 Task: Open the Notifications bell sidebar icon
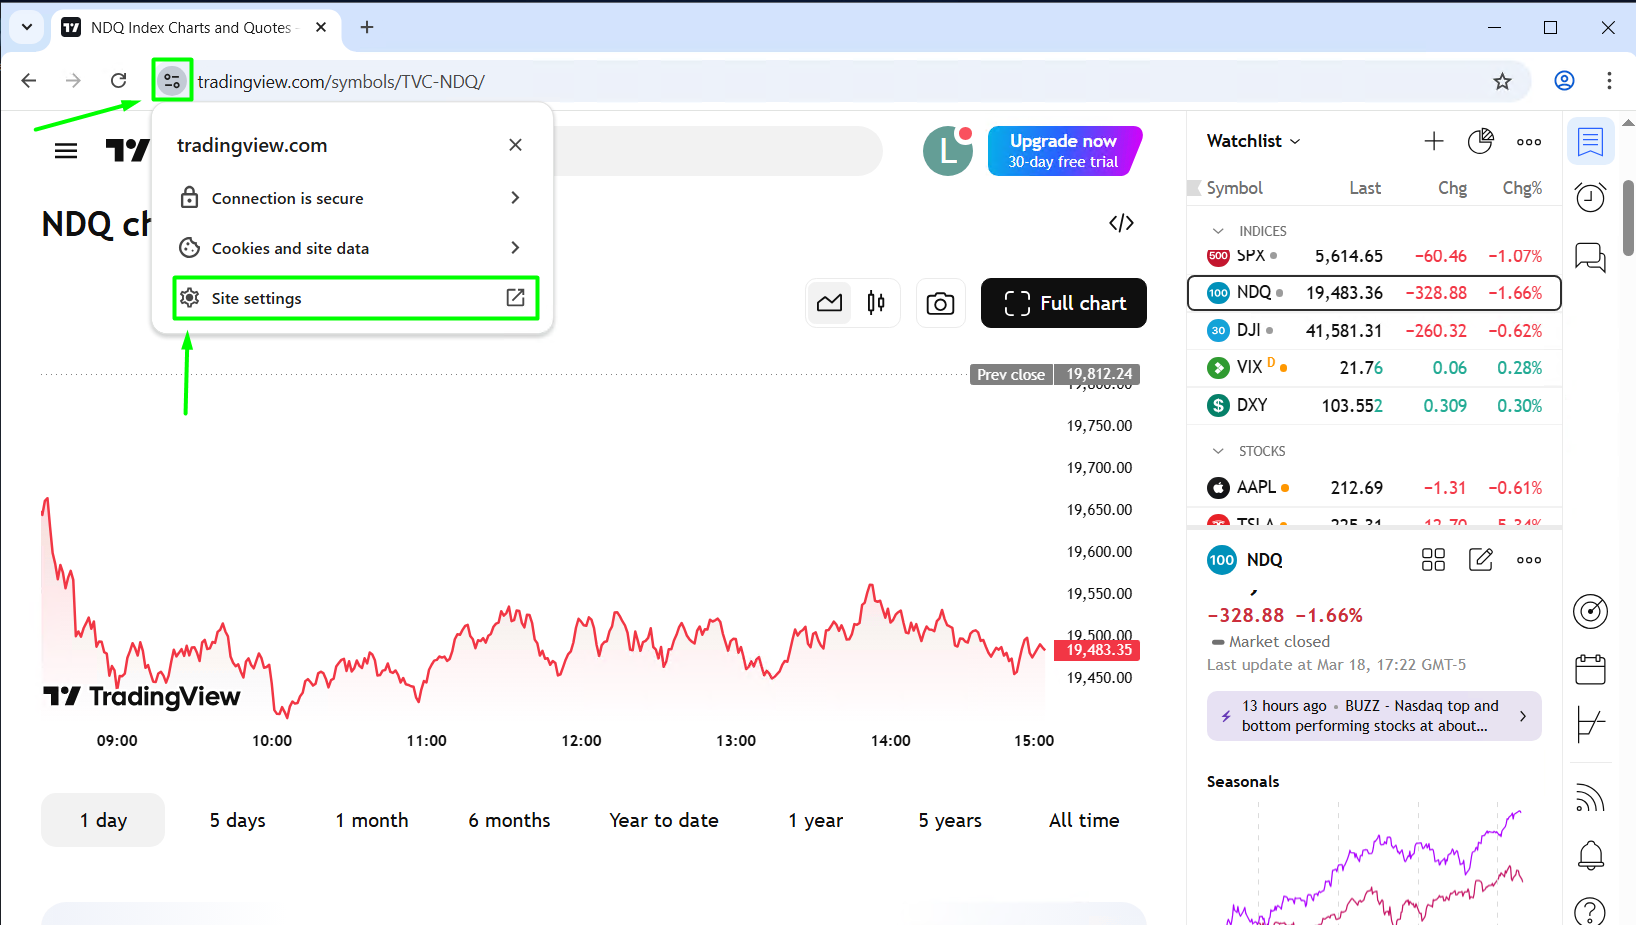(x=1590, y=855)
